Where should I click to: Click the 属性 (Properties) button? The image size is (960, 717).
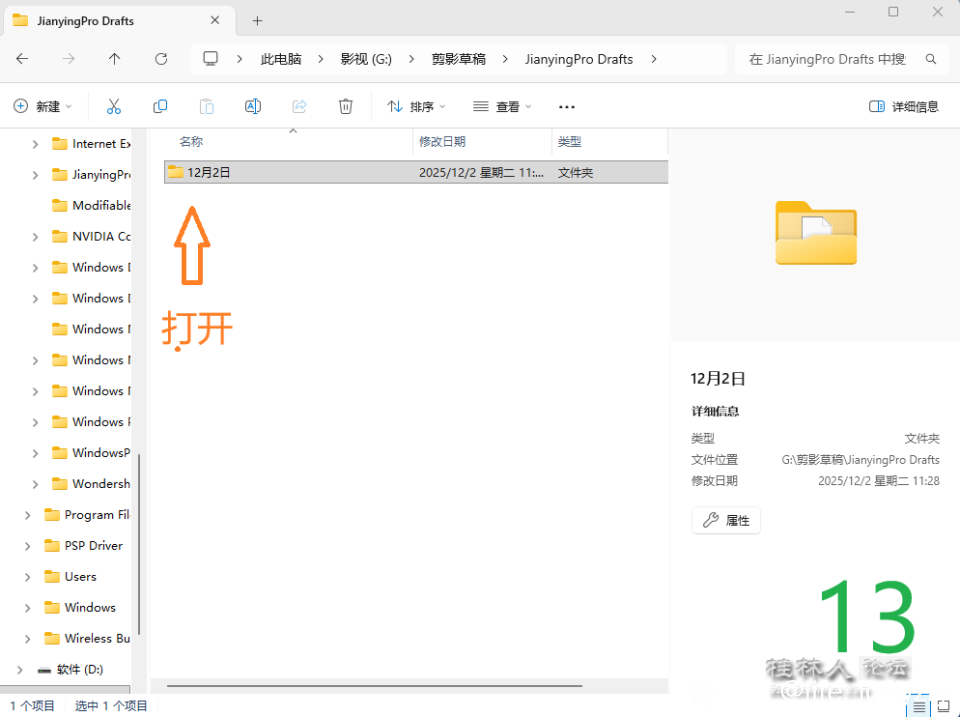726,520
